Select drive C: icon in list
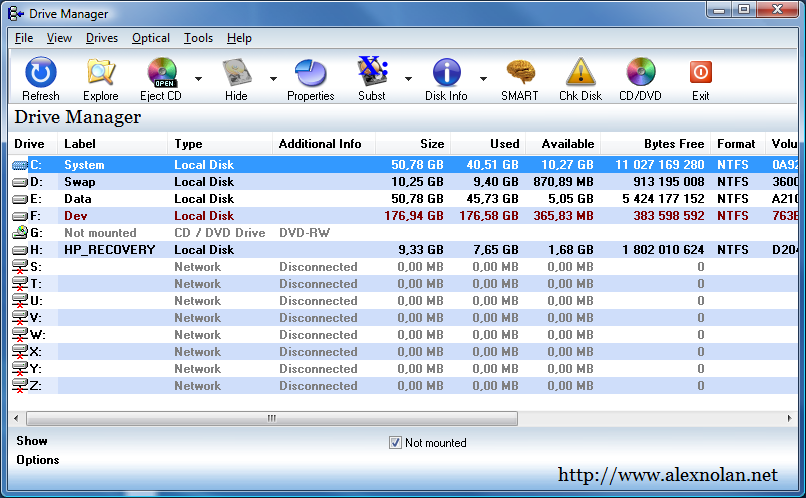The height and width of the screenshot is (498, 806). 20,165
